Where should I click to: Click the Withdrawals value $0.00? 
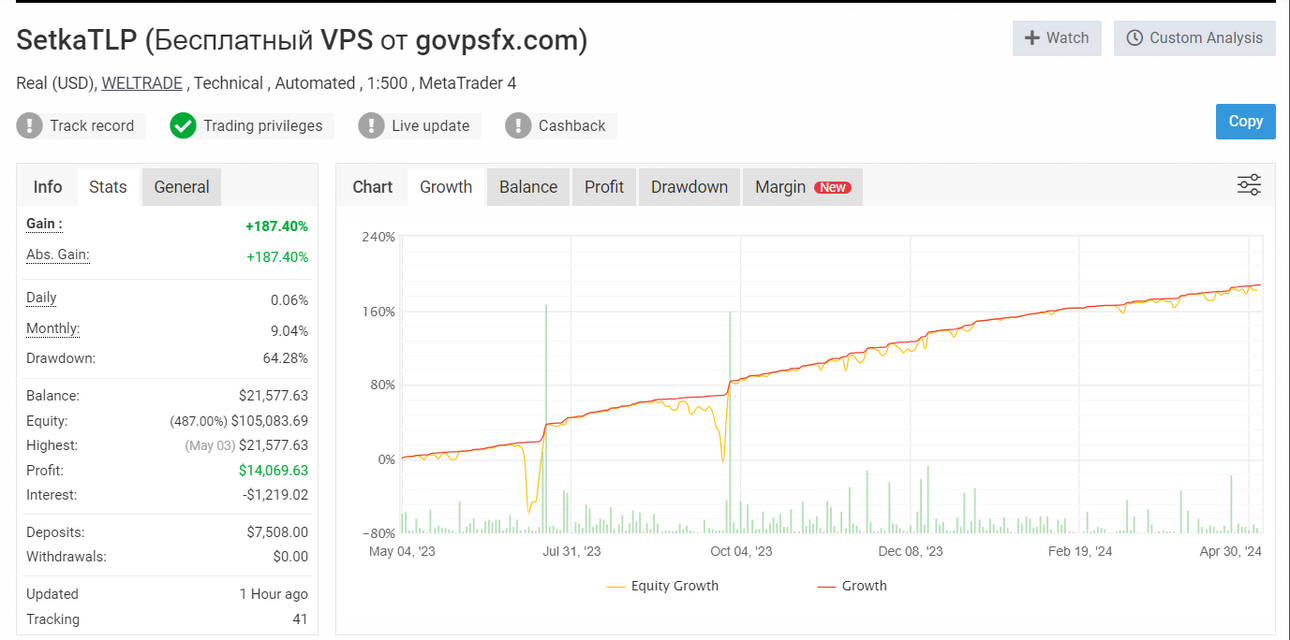click(x=290, y=557)
